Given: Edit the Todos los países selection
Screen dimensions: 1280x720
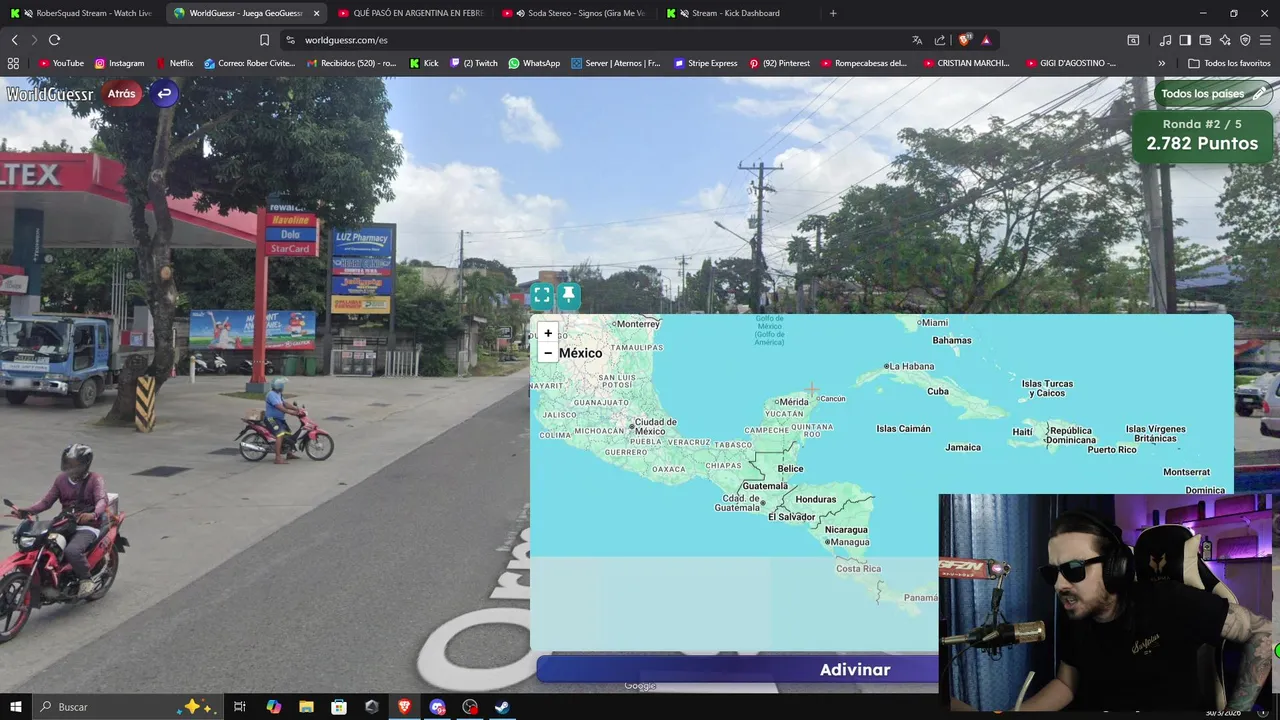Looking at the screenshot, I should (1213, 94).
